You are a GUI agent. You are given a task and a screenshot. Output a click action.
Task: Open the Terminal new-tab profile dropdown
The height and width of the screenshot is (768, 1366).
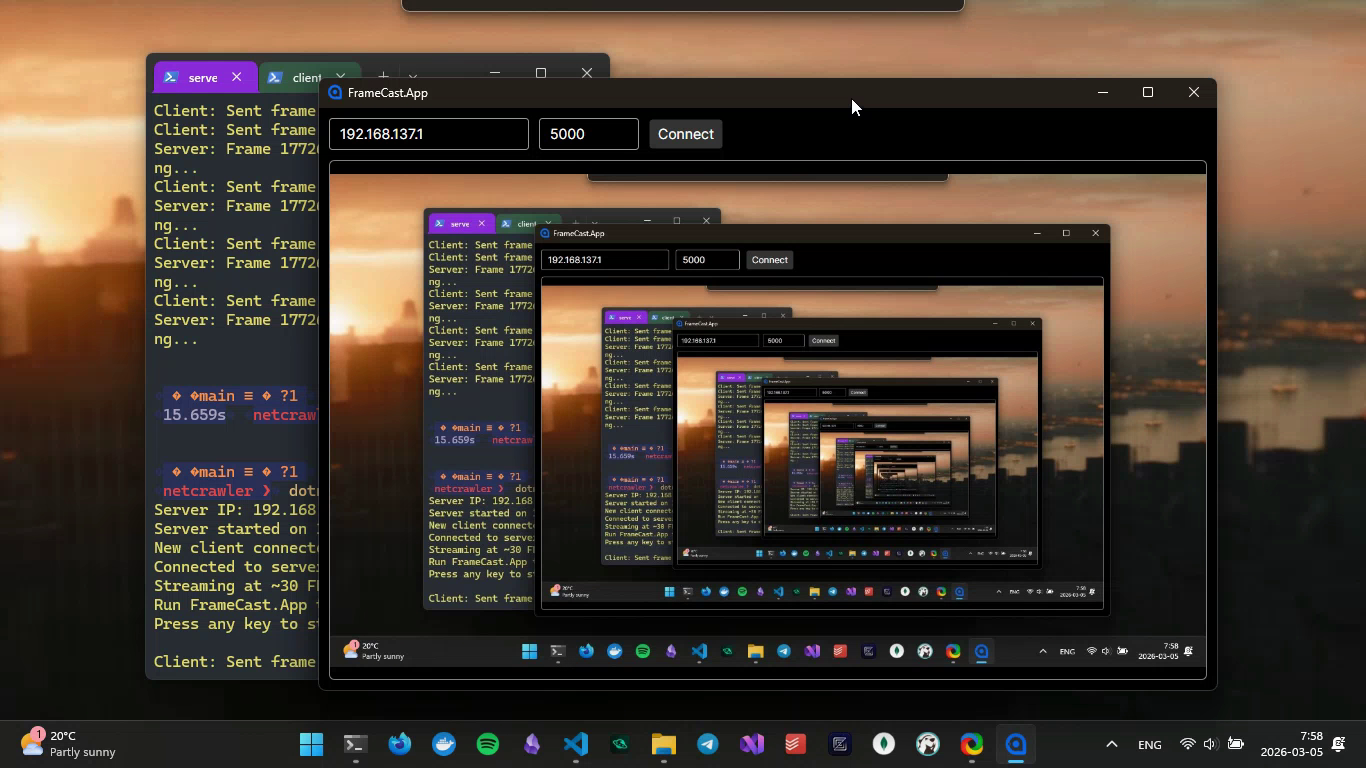[412, 76]
